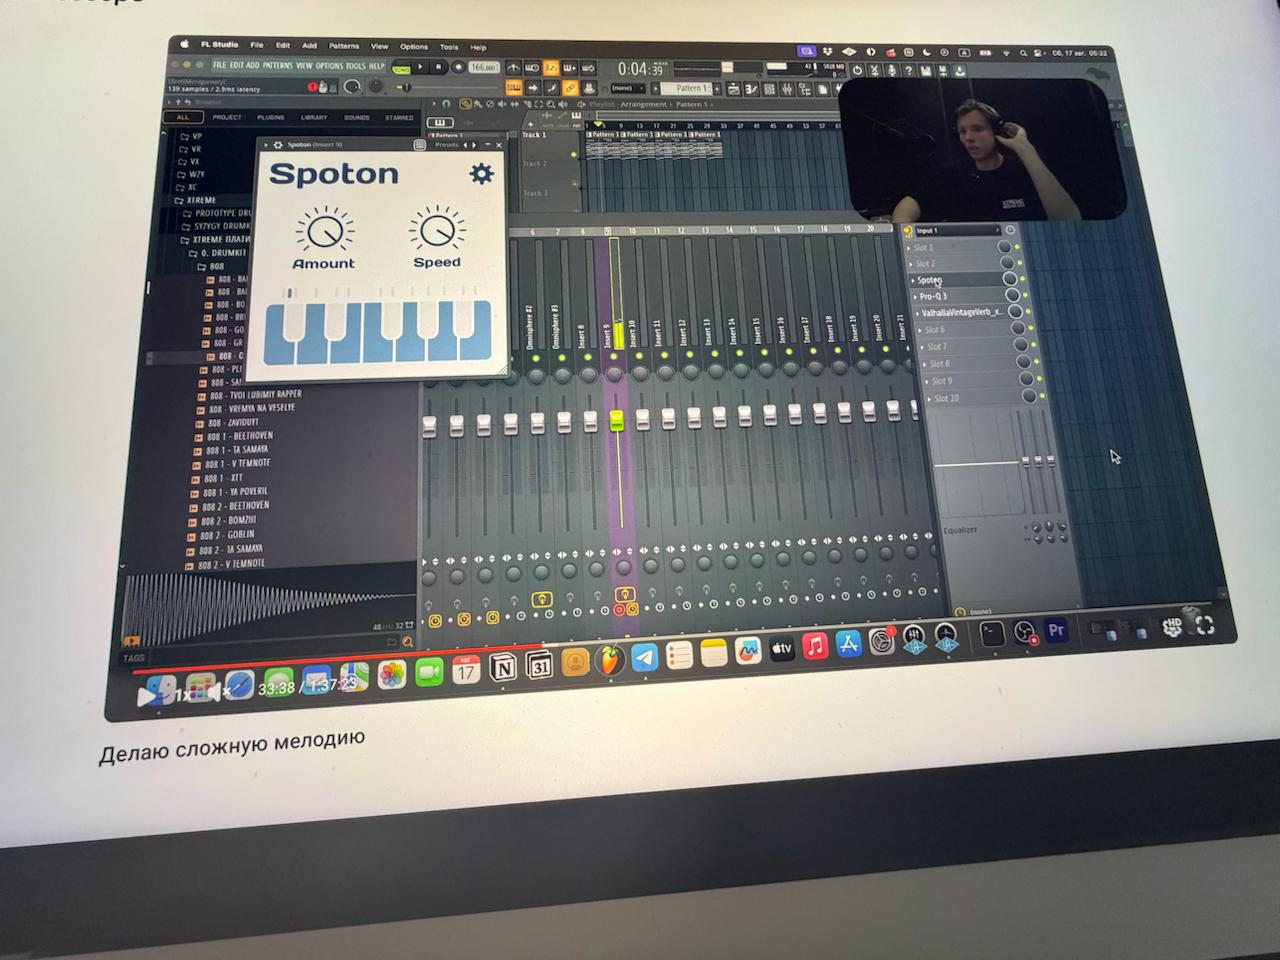
Task: Select the Omnisphere #3 mixer track
Action: coord(555,325)
